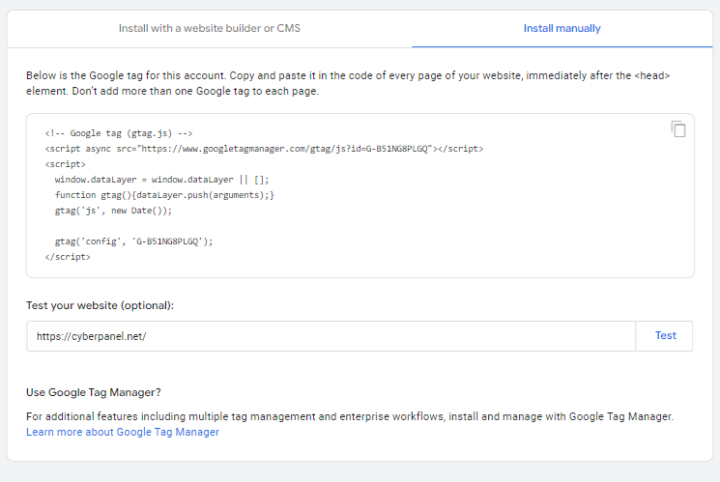Click the 'For additional features' description text
Viewport: 720px width, 482px height.
click(x=350, y=416)
